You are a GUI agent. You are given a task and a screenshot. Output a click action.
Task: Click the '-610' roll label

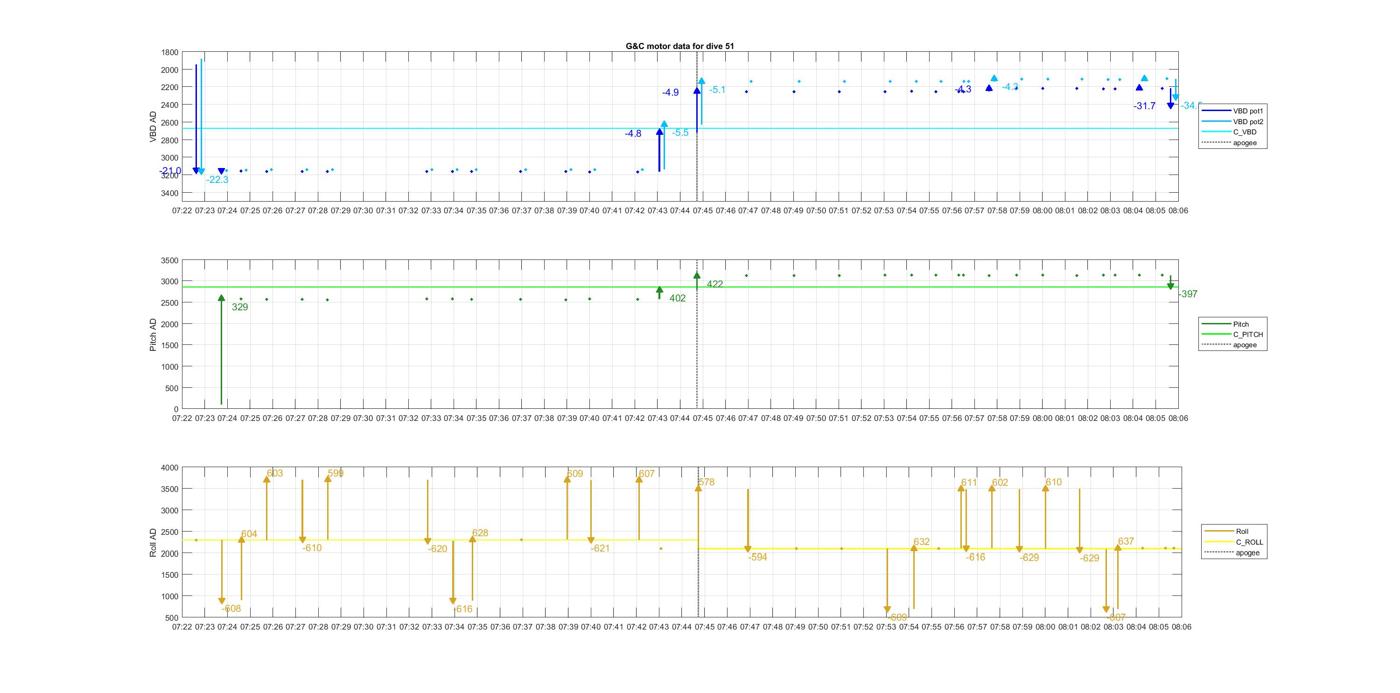pyautogui.click(x=312, y=548)
